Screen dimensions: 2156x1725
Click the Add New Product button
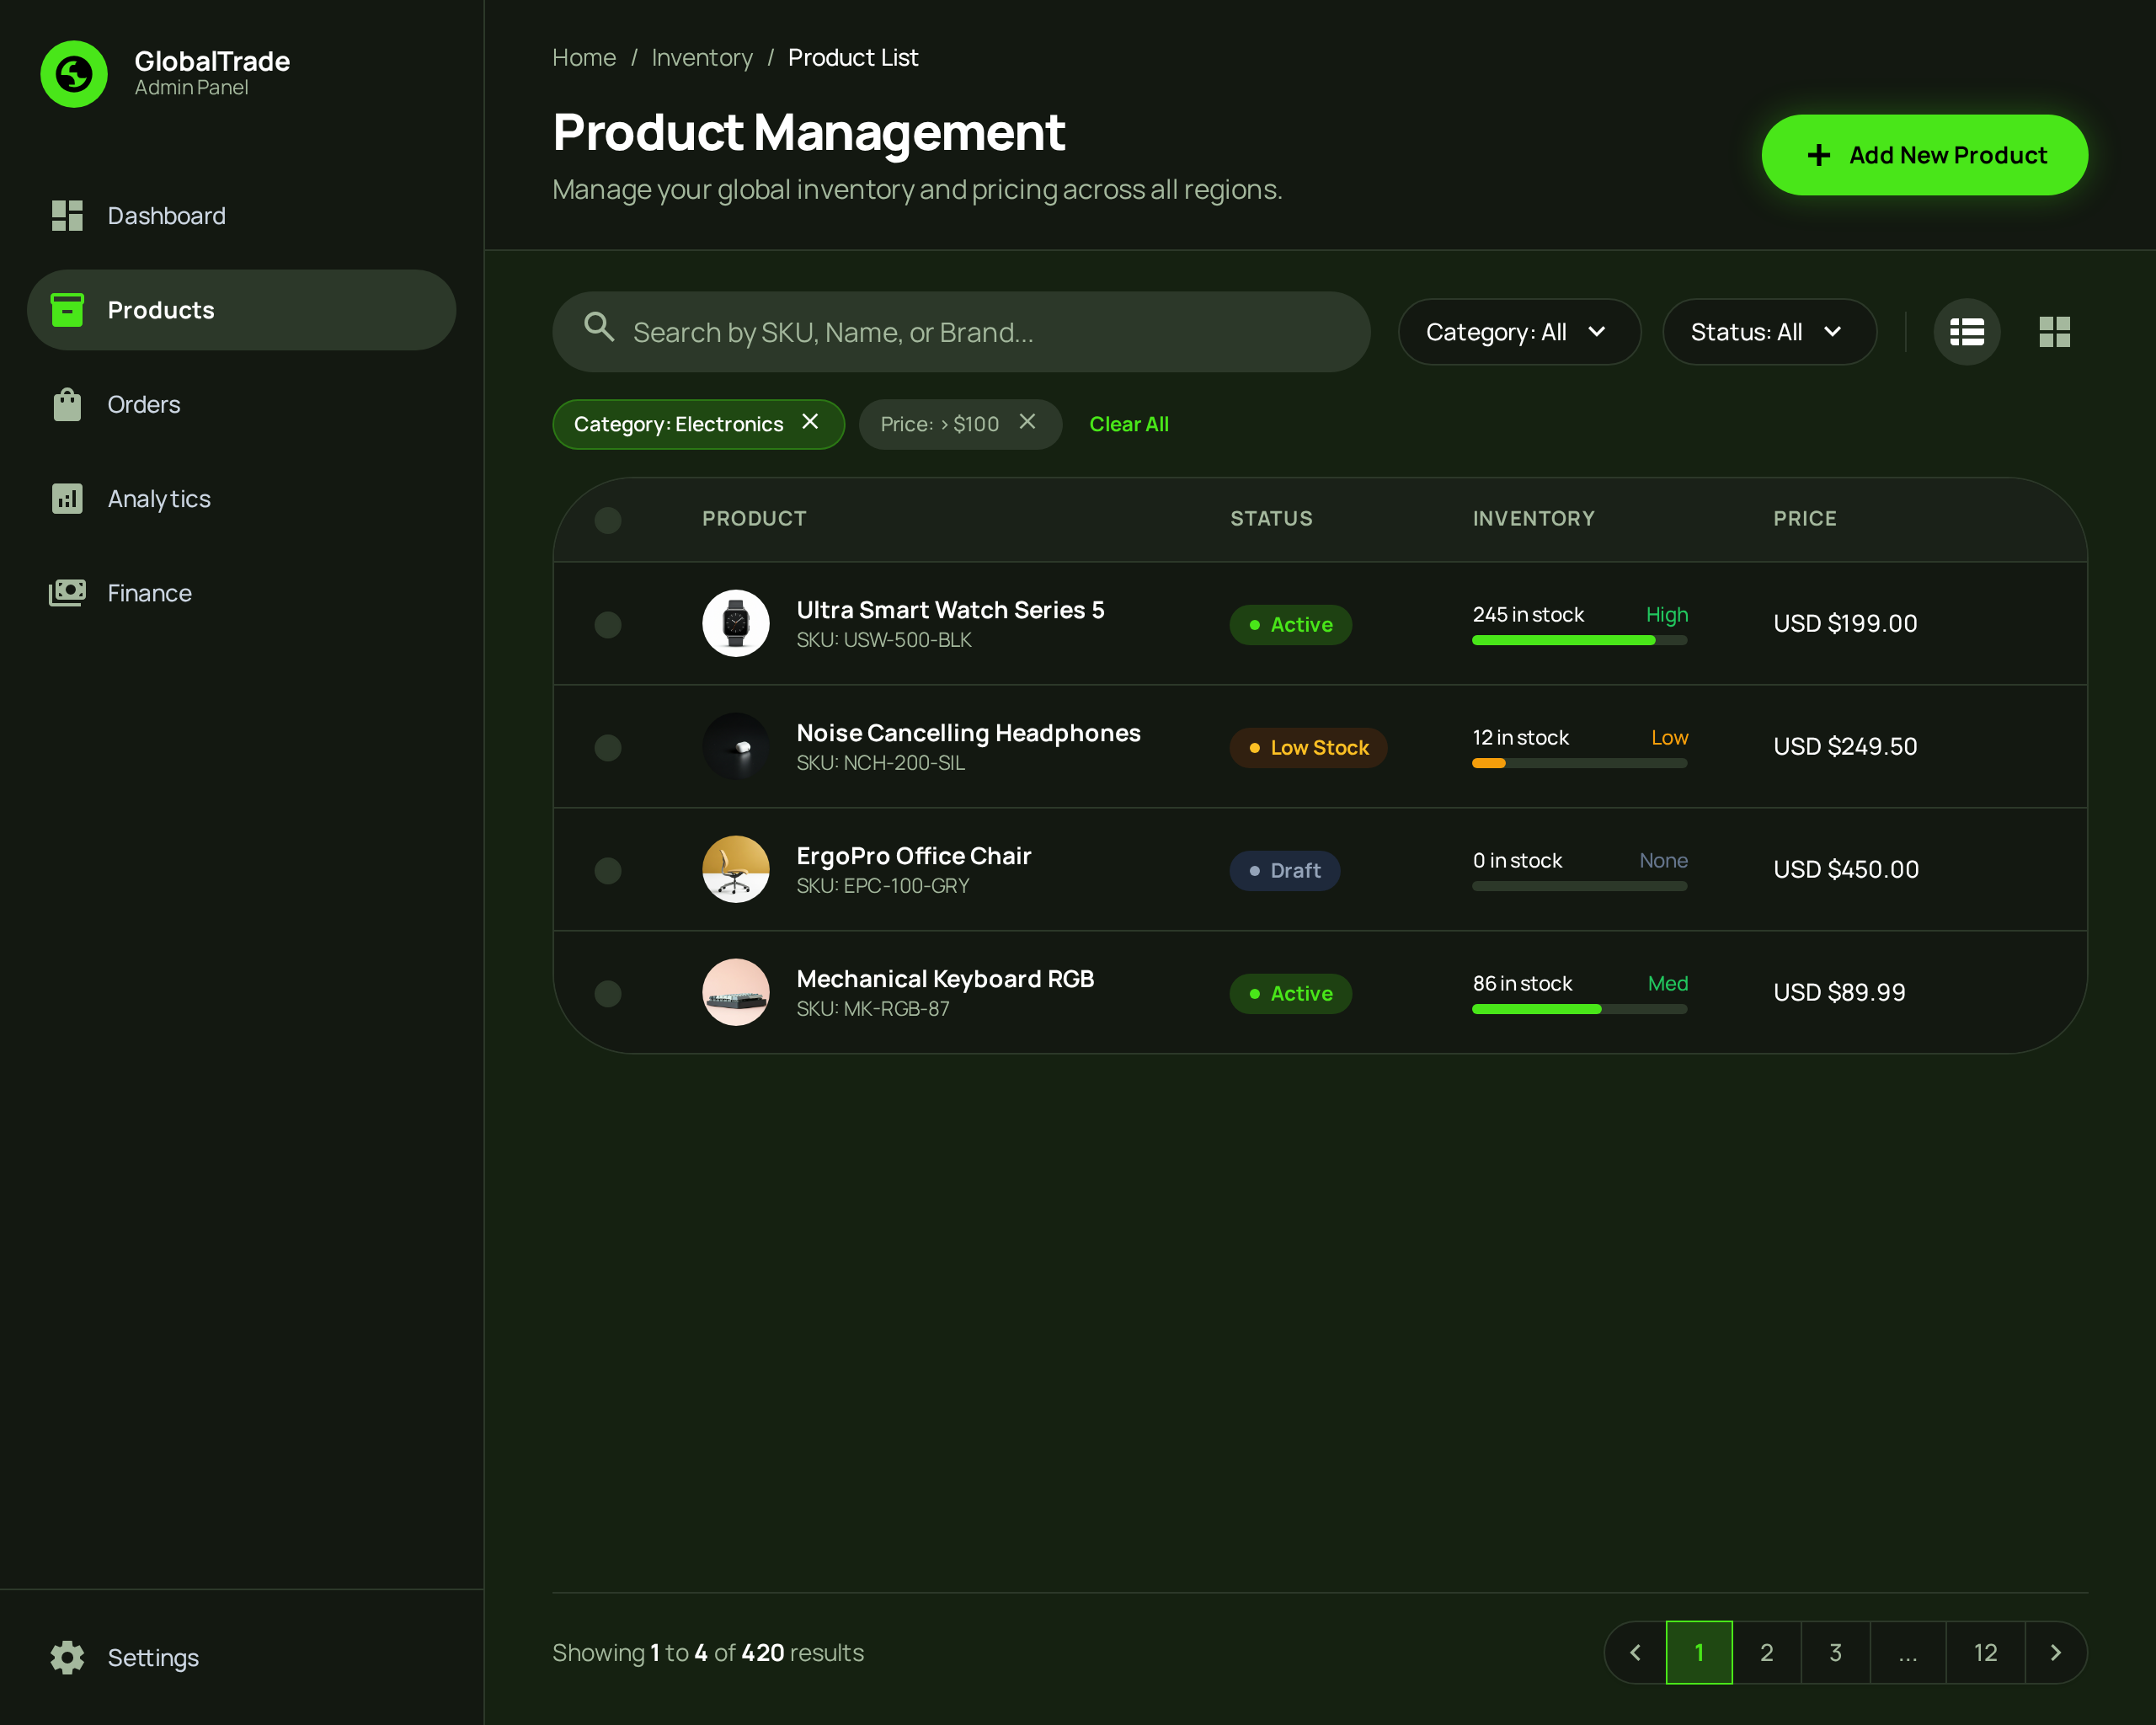tap(1924, 155)
